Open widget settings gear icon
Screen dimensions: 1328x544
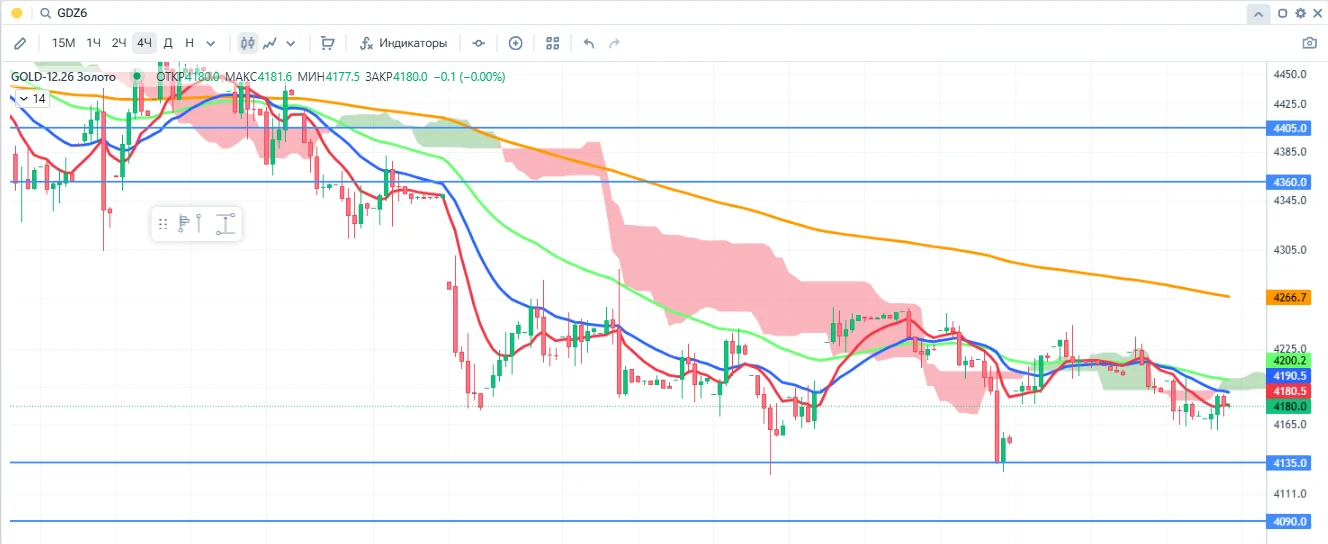[x=1301, y=13]
